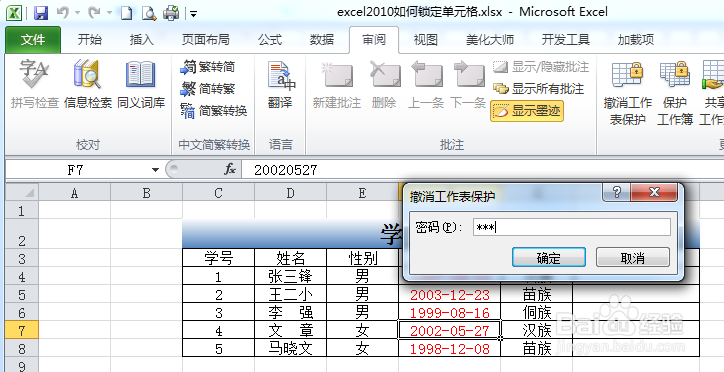Click the cell containing 张三锋
The width and height of the screenshot is (724, 372).
tap(290, 276)
